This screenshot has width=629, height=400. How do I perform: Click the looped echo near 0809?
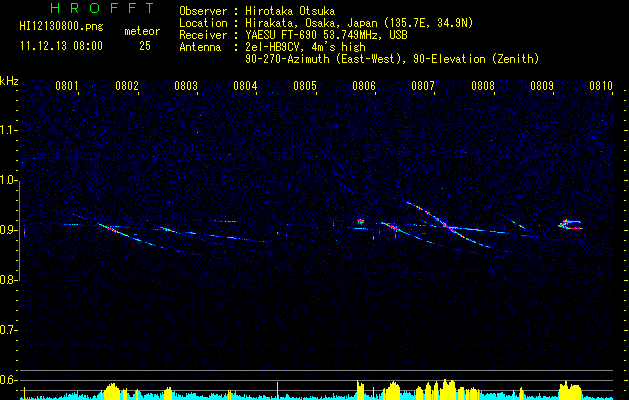(x=570, y=224)
